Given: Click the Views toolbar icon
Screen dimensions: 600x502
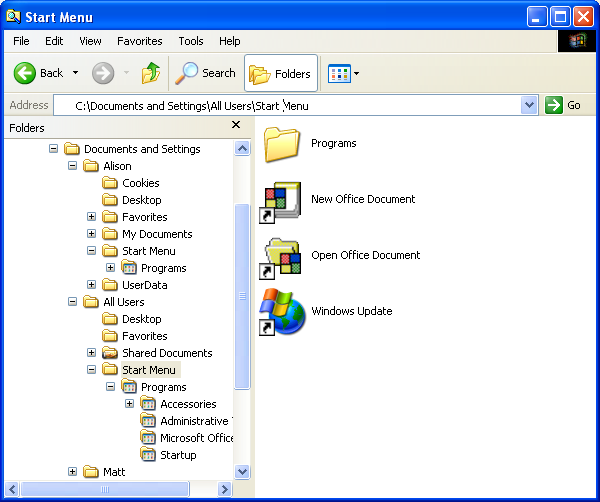Looking at the screenshot, I should click(339, 73).
